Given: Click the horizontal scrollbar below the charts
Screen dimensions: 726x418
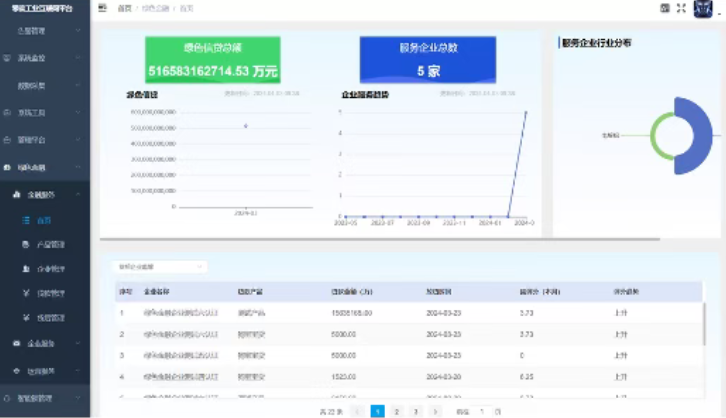Looking at the screenshot, I should 380,239.
